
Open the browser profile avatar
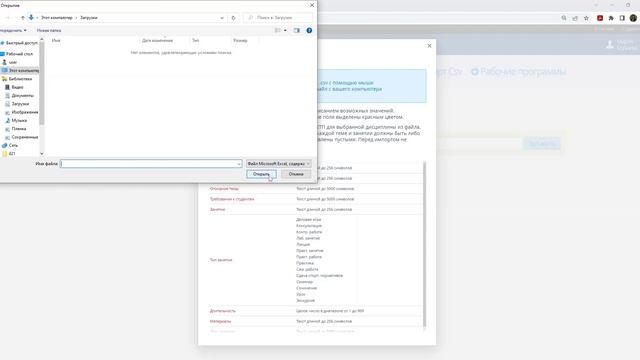point(633,18)
